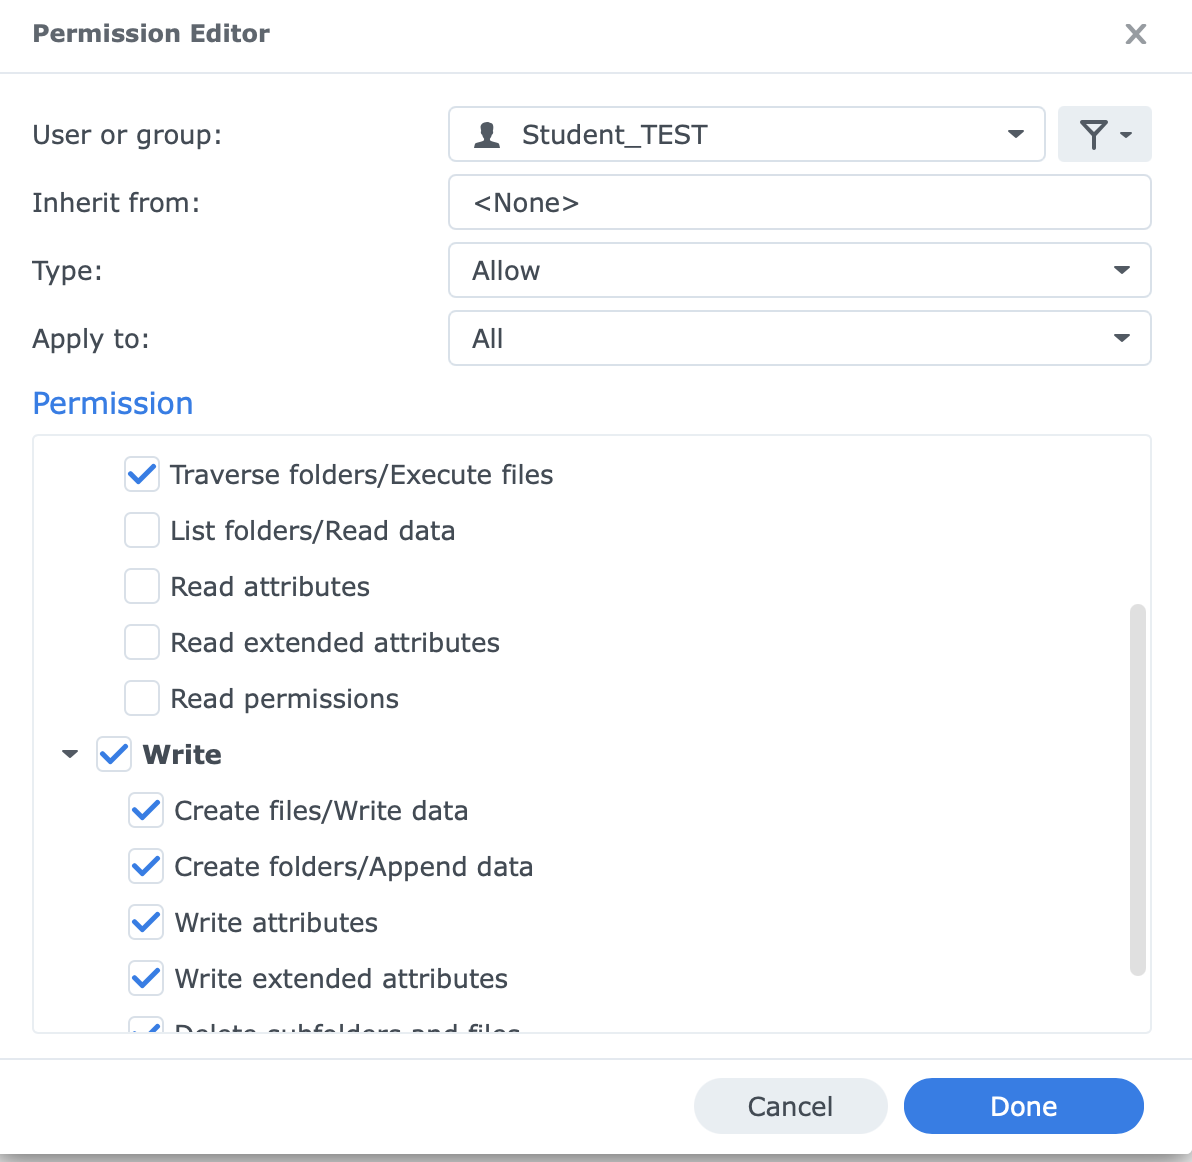Open the filter icon dropdown button
The image size is (1192, 1162).
click(1104, 134)
